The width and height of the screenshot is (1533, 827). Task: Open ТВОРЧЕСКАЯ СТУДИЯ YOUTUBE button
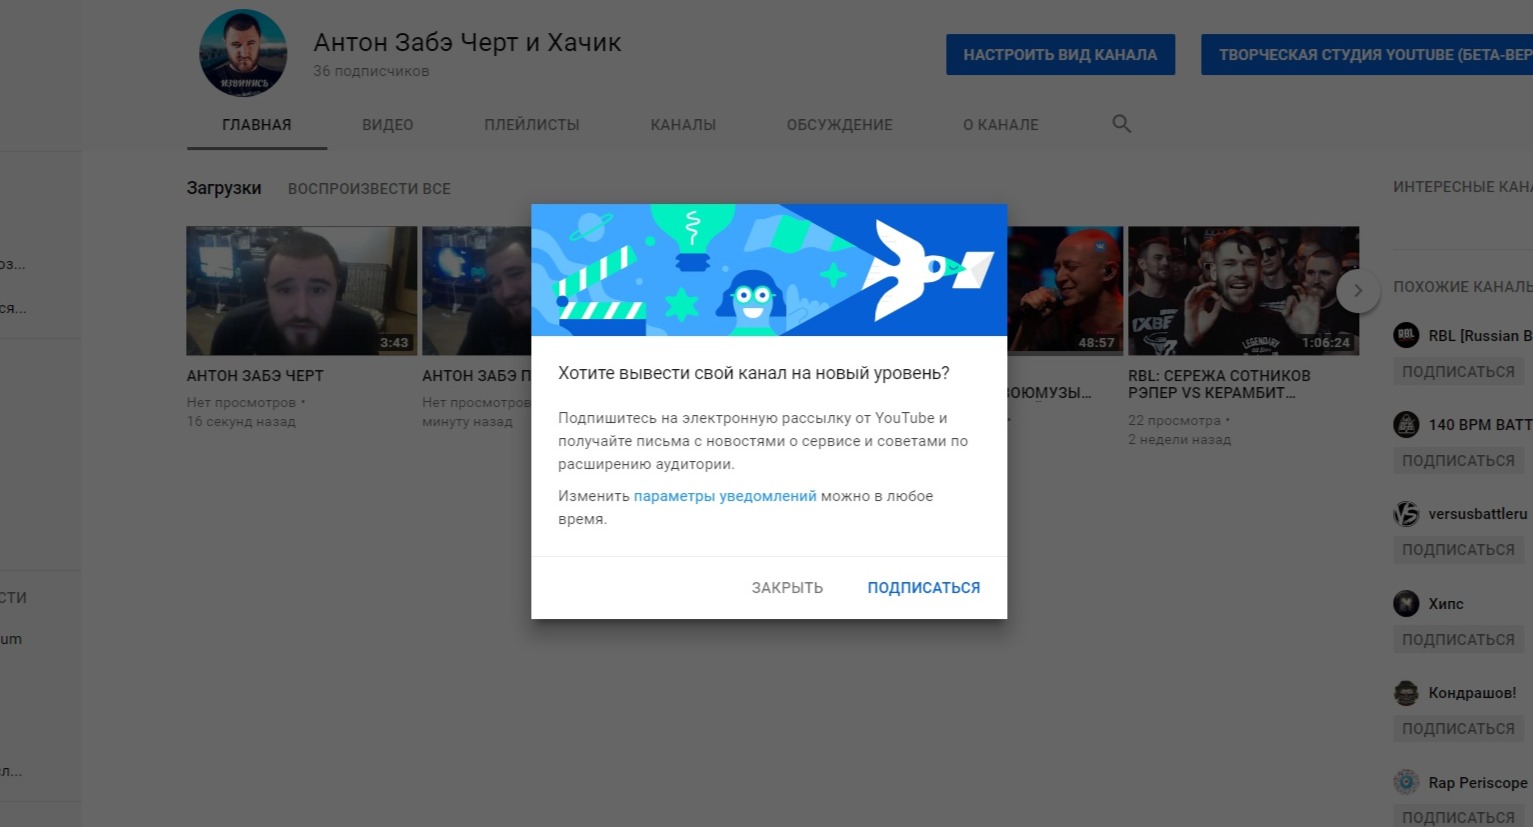(1367, 55)
